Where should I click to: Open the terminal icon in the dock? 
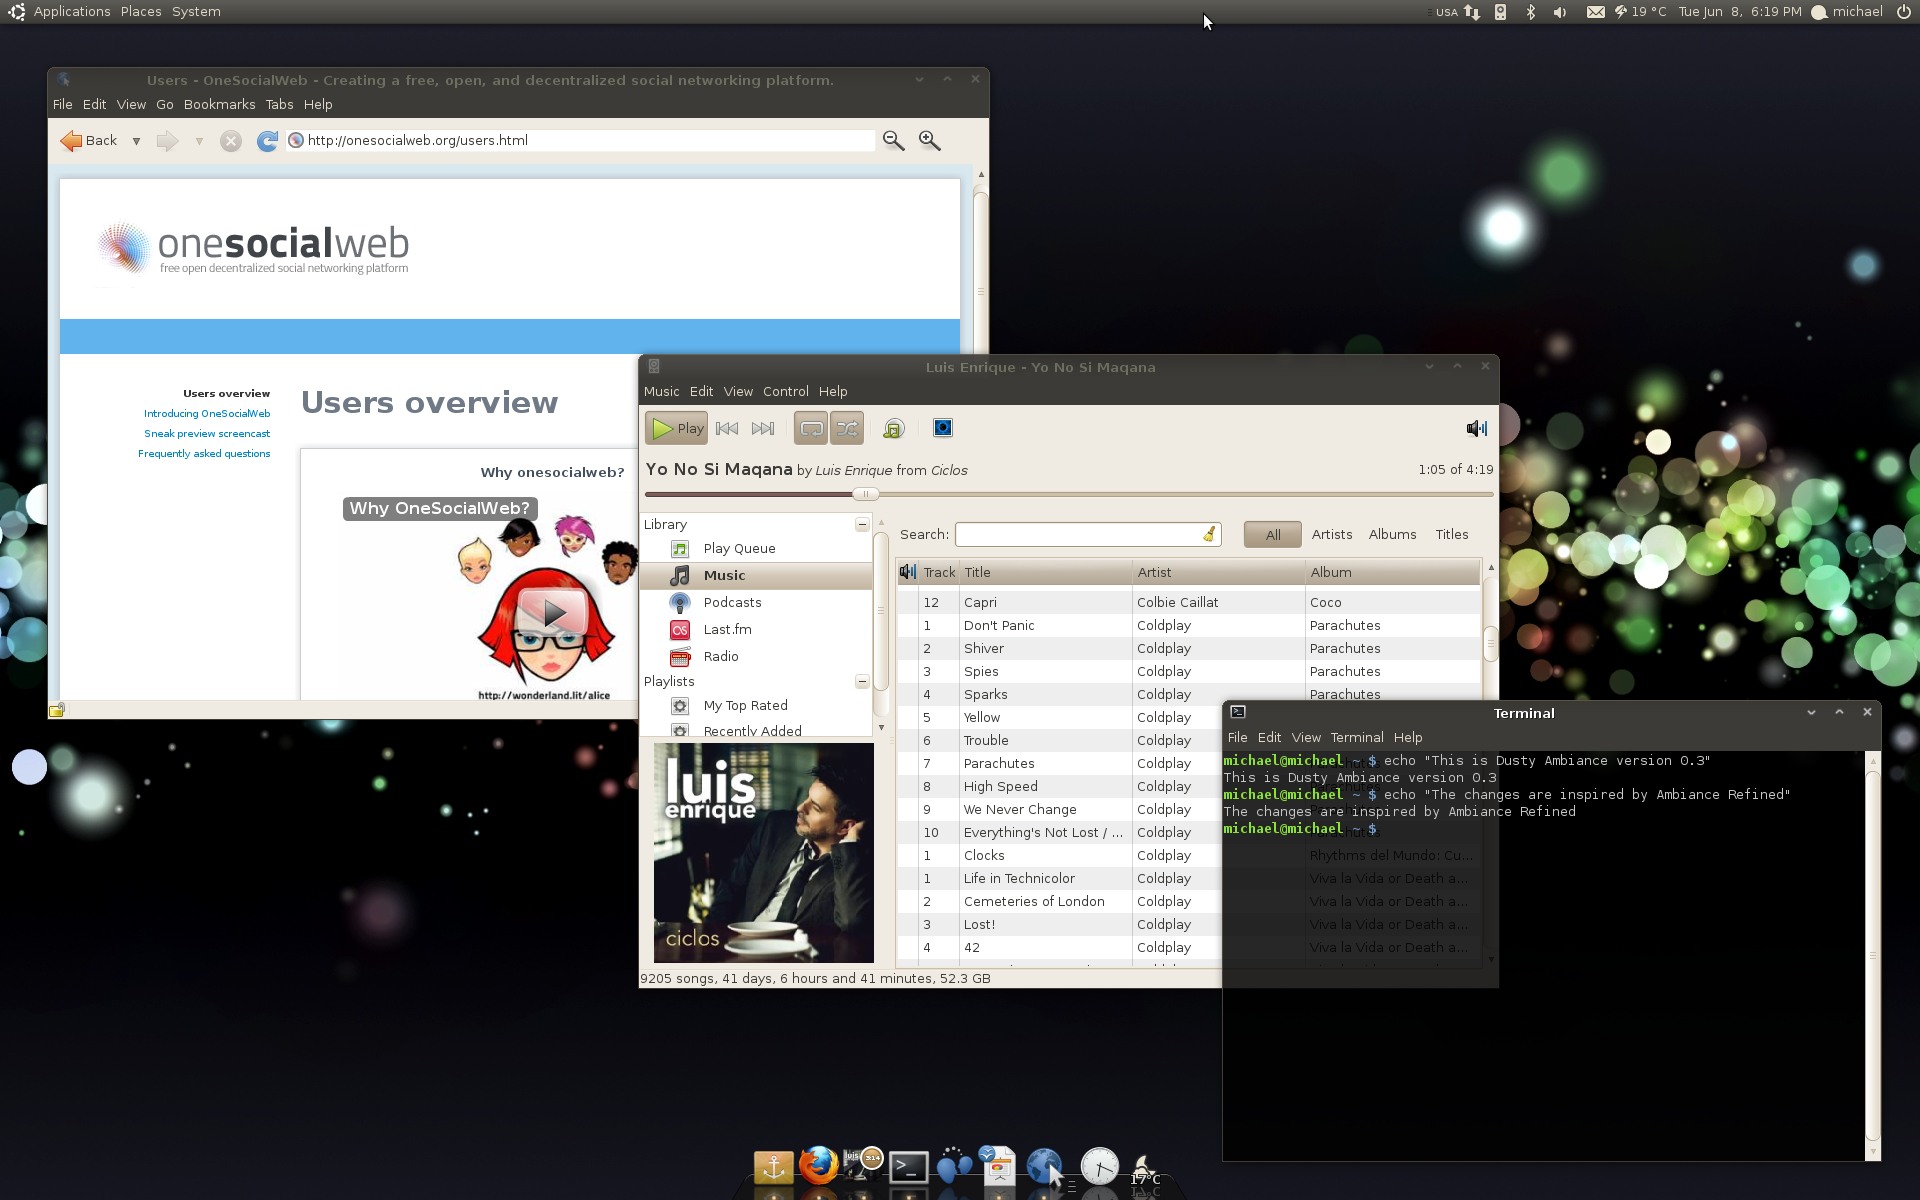(x=908, y=1167)
